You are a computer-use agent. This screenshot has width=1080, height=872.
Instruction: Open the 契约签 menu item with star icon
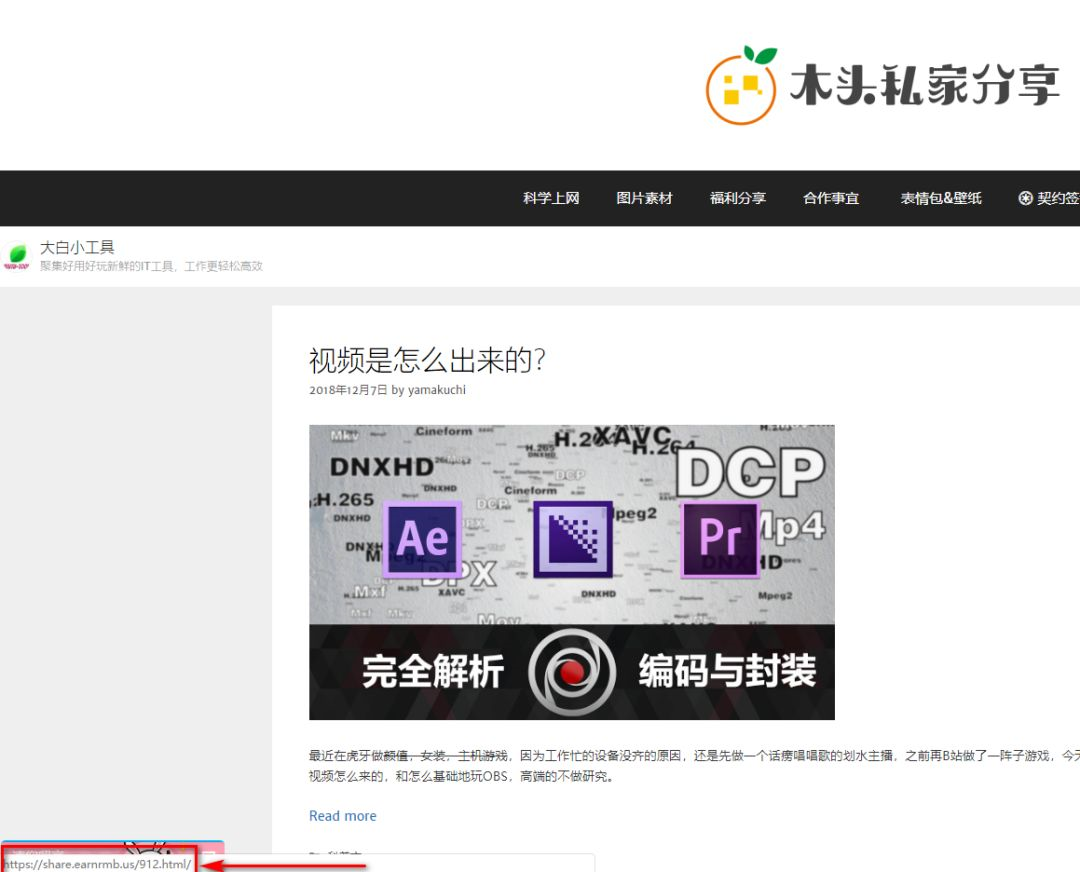(1049, 198)
